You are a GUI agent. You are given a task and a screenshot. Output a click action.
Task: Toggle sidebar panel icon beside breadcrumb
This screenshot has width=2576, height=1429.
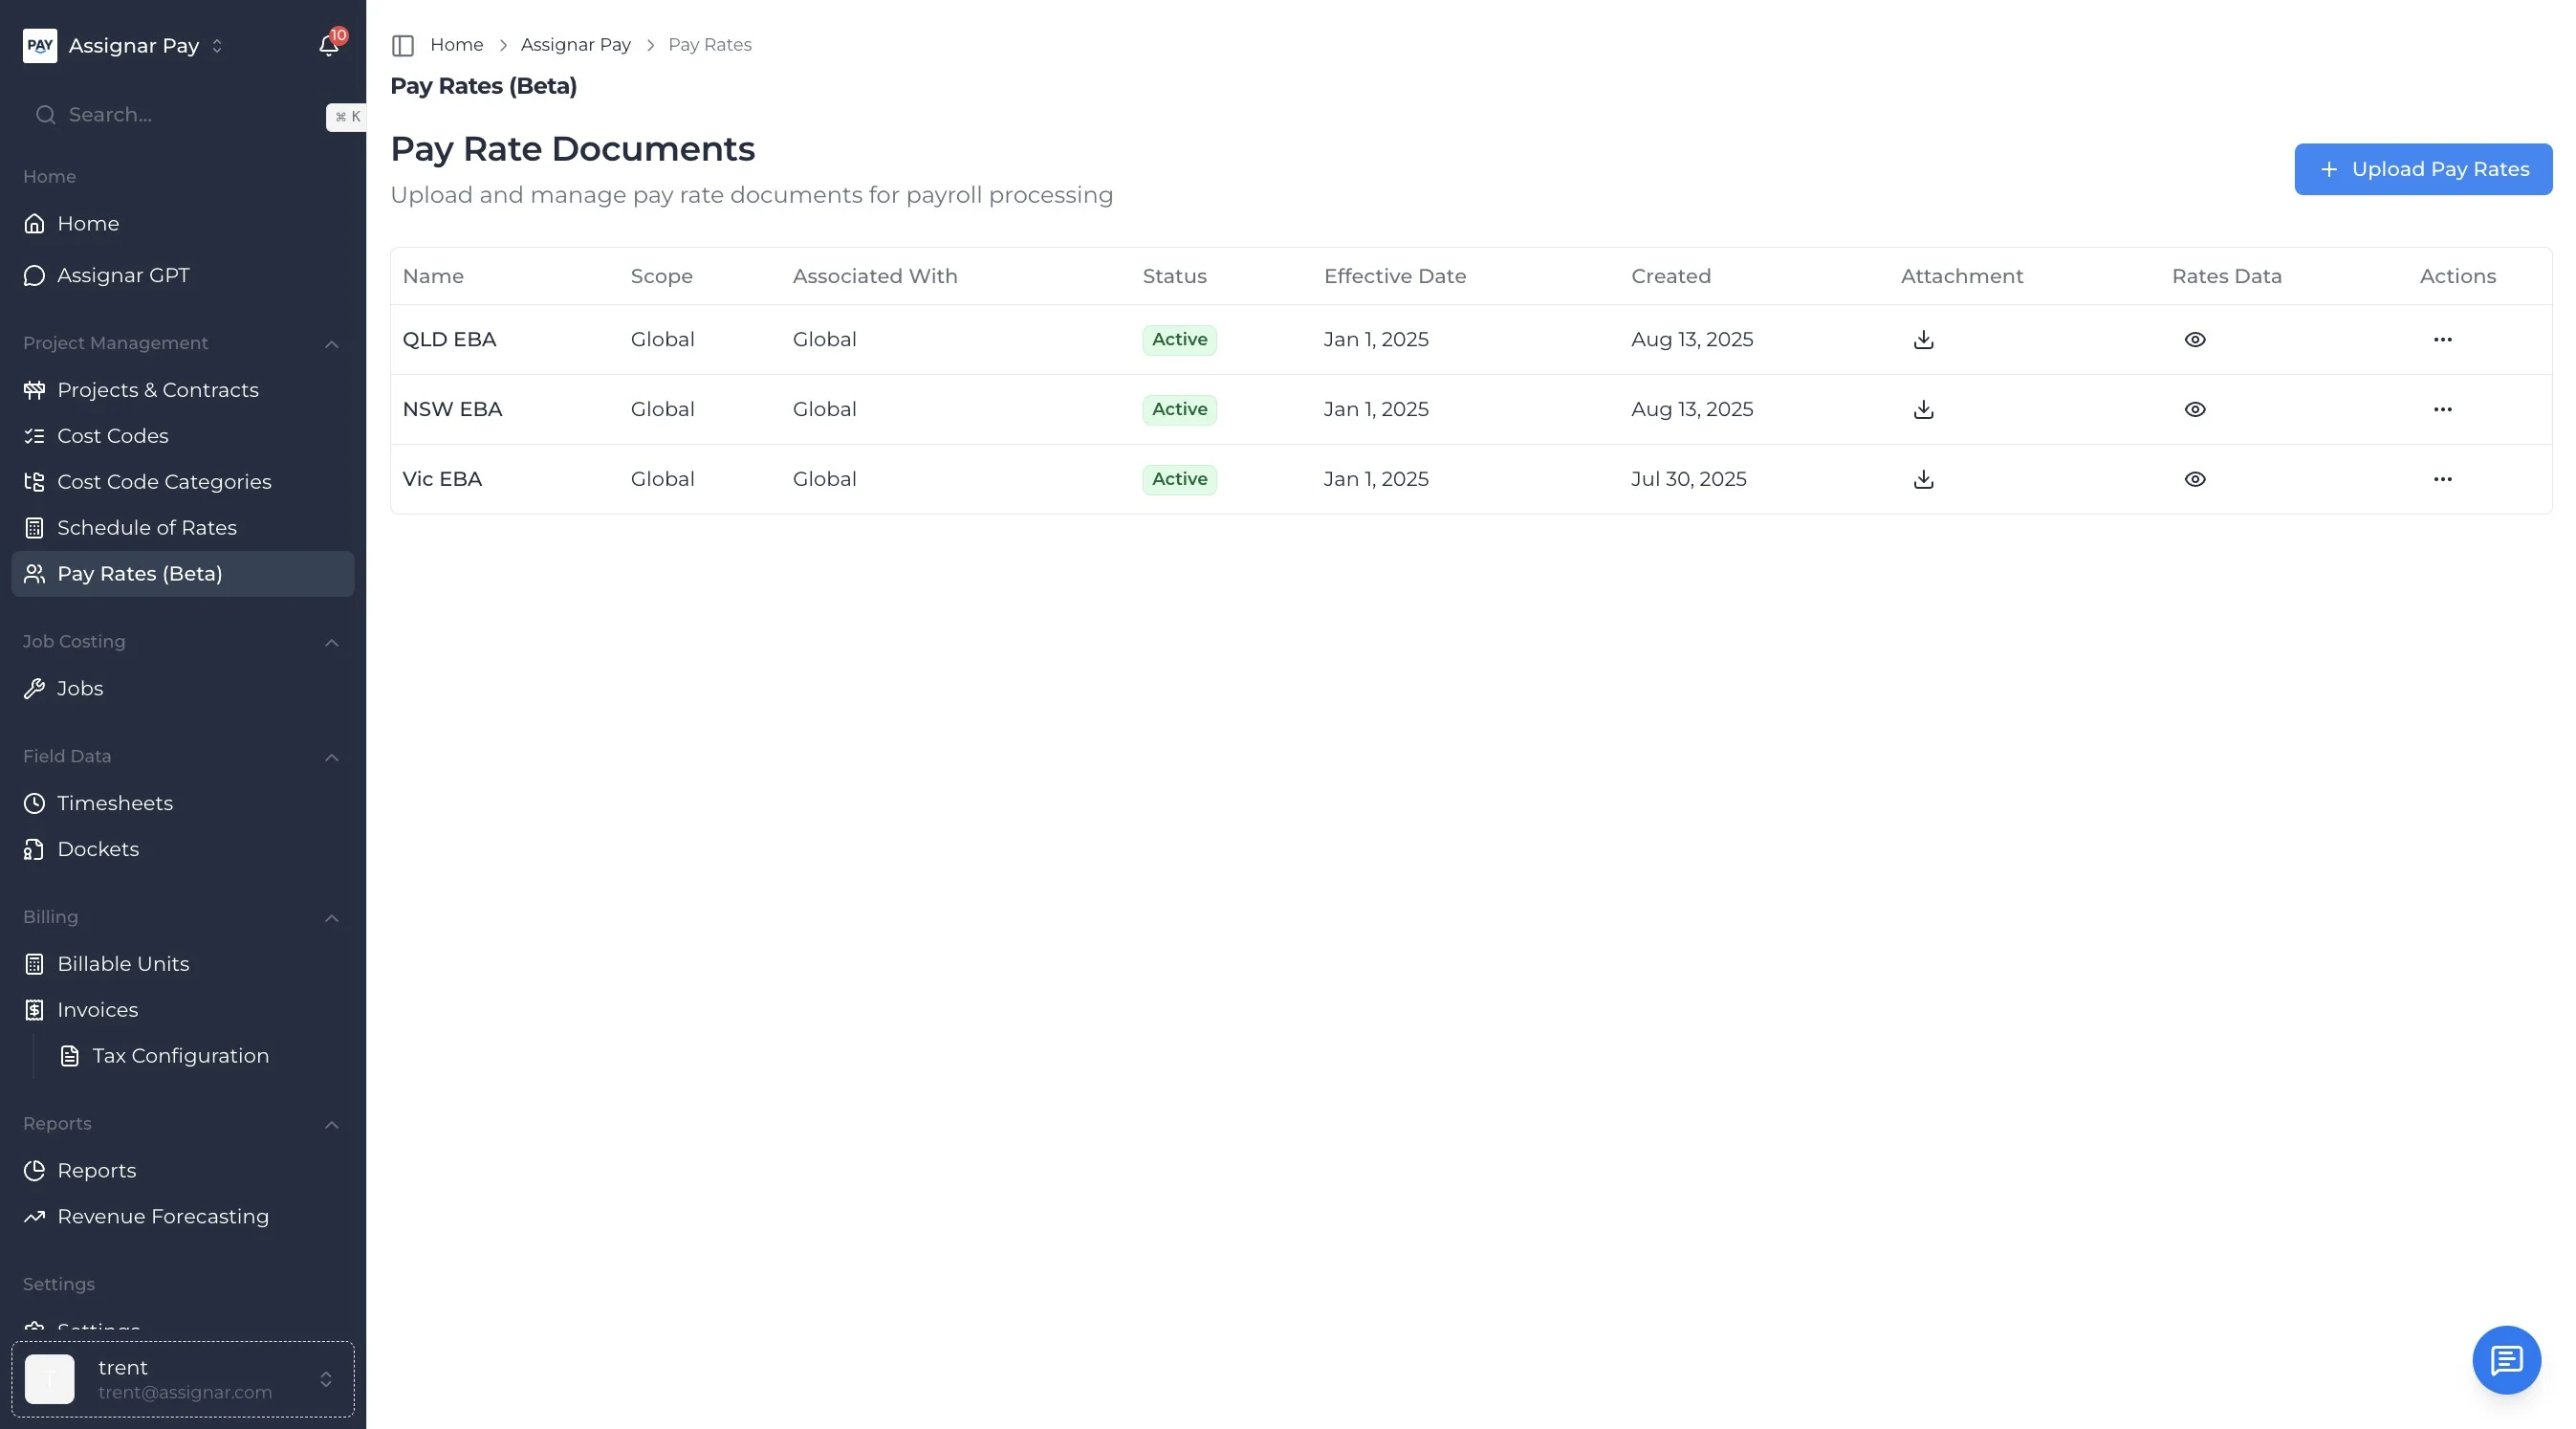pyautogui.click(x=403, y=45)
